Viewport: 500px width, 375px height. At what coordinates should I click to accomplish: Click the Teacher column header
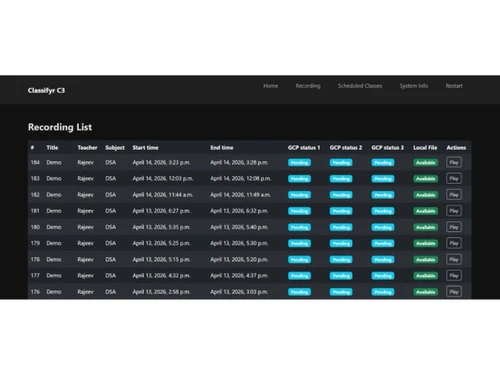click(x=87, y=147)
